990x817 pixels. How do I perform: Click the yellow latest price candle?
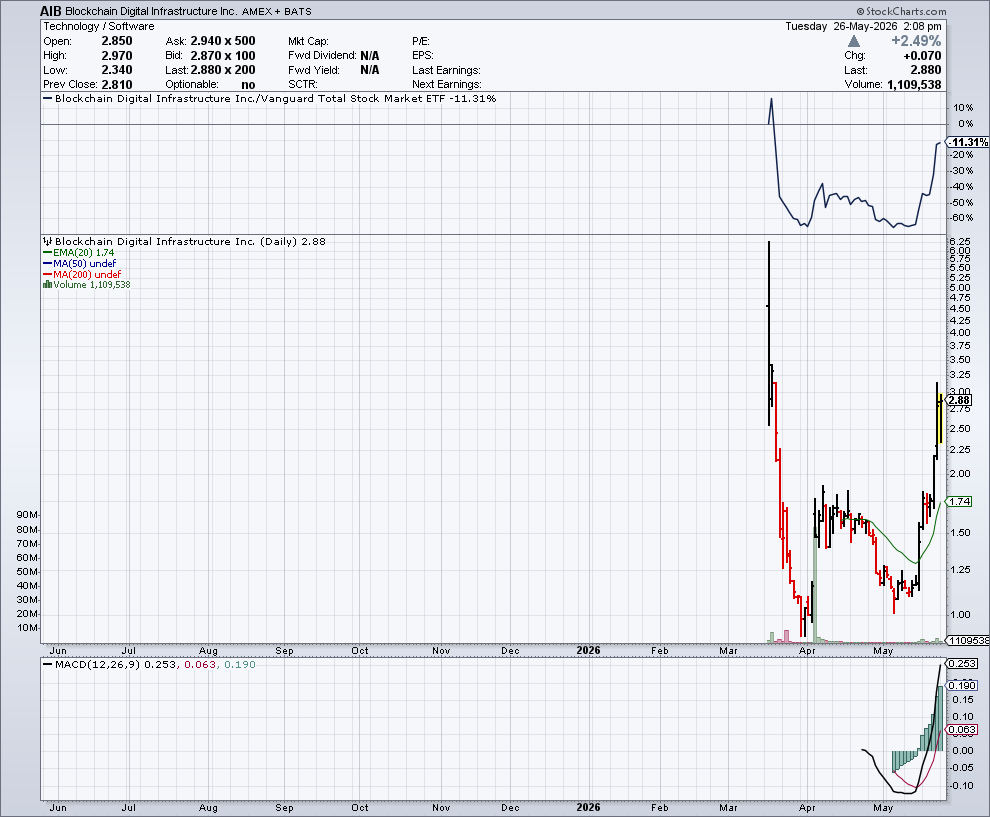pos(940,418)
